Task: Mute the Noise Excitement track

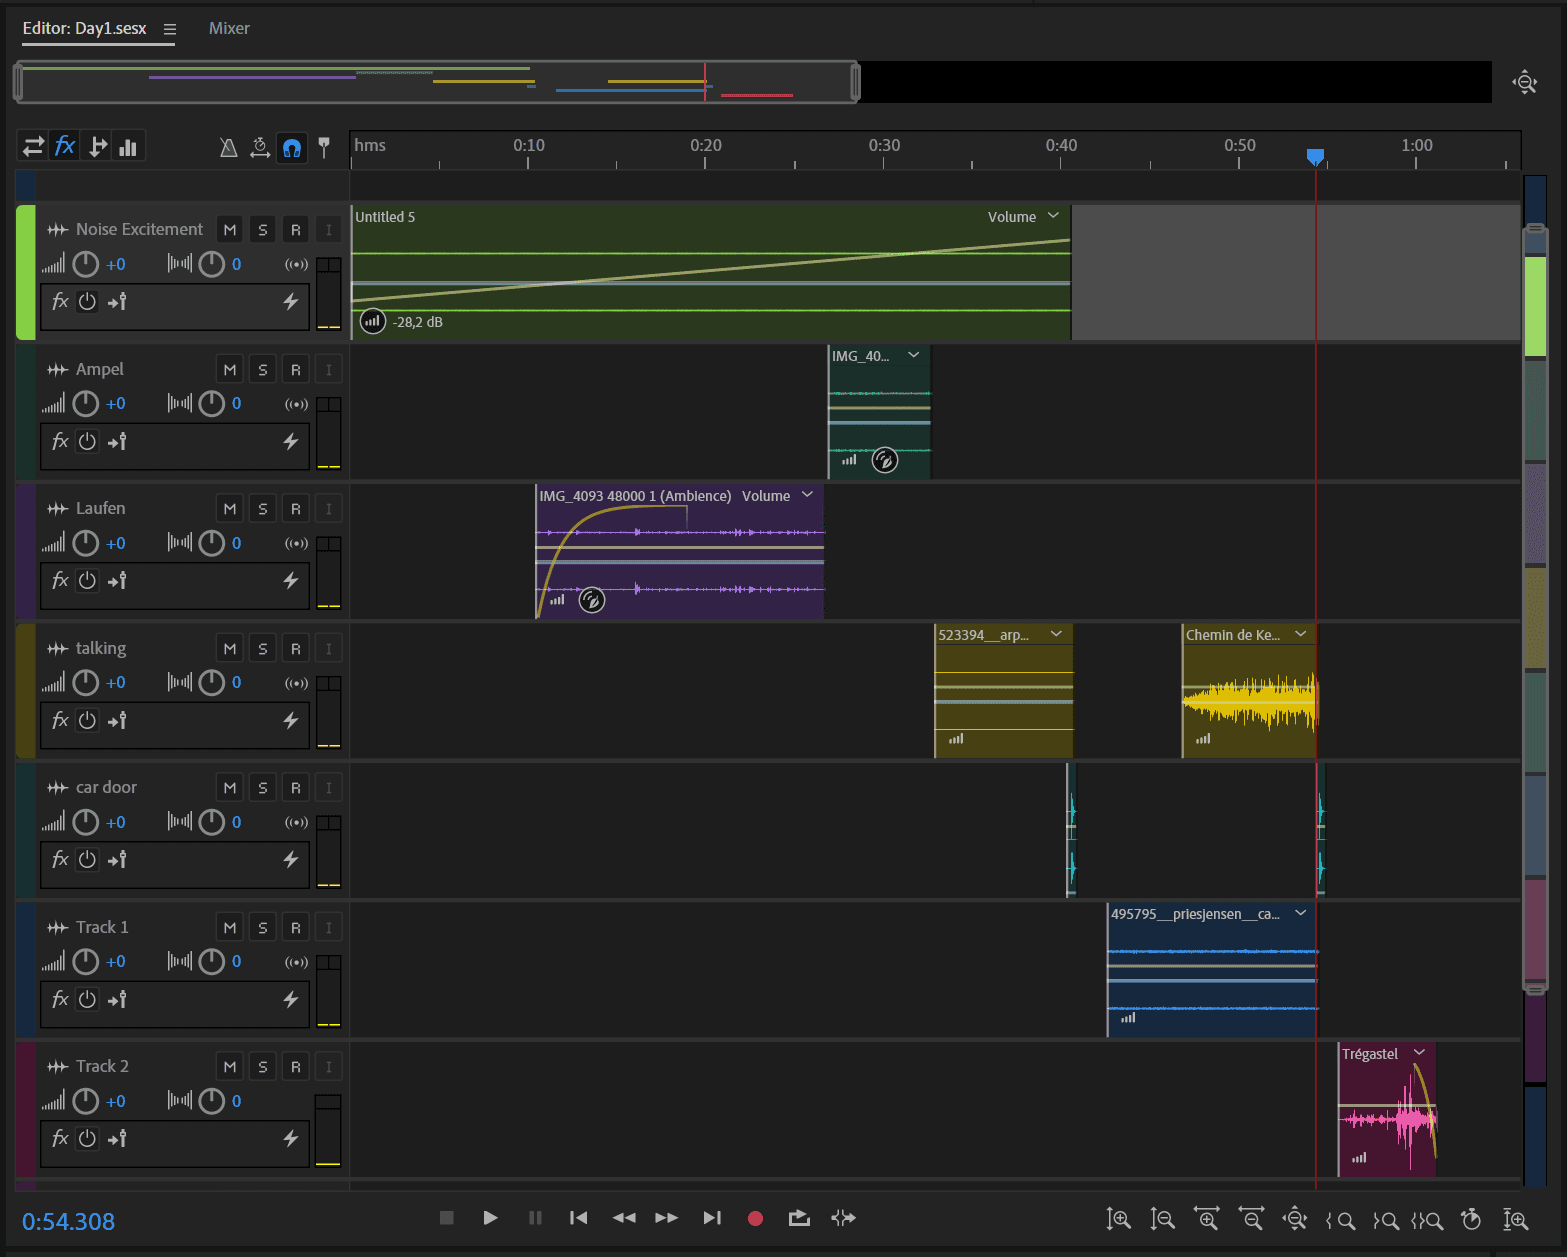Action: click(230, 230)
